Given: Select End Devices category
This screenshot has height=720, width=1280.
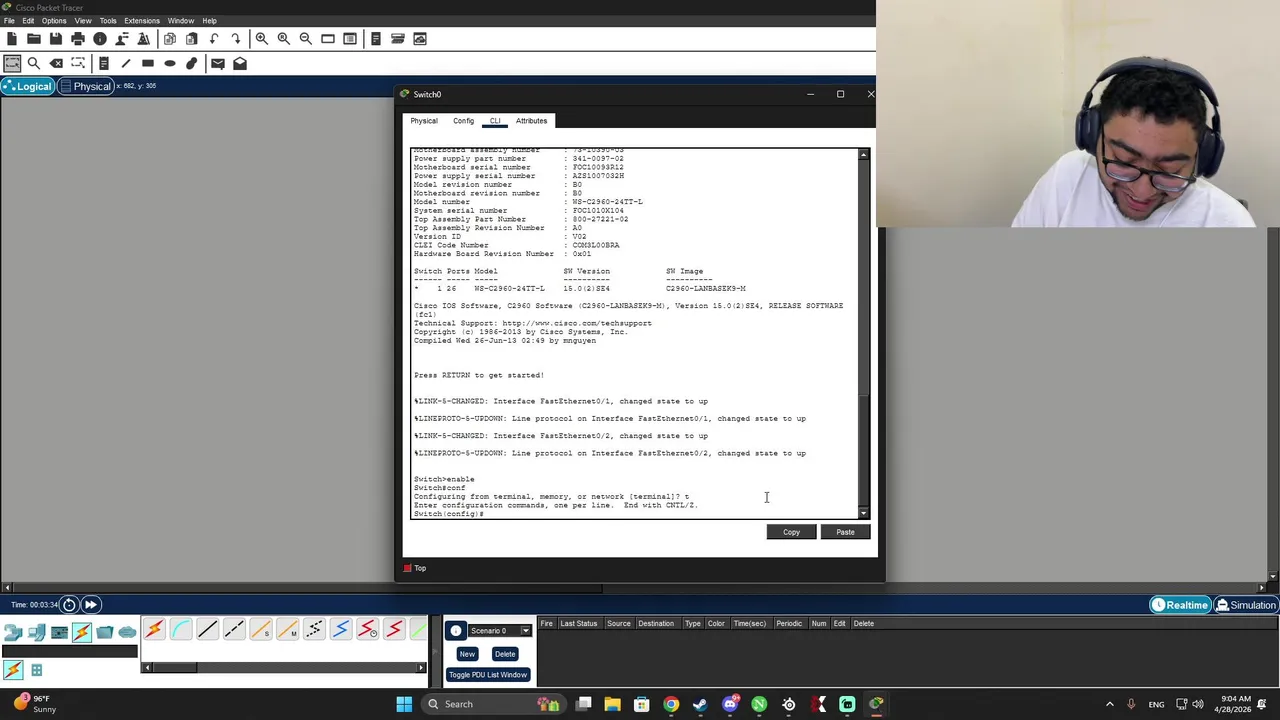Looking at the screenshot, I should coord(36,632).
